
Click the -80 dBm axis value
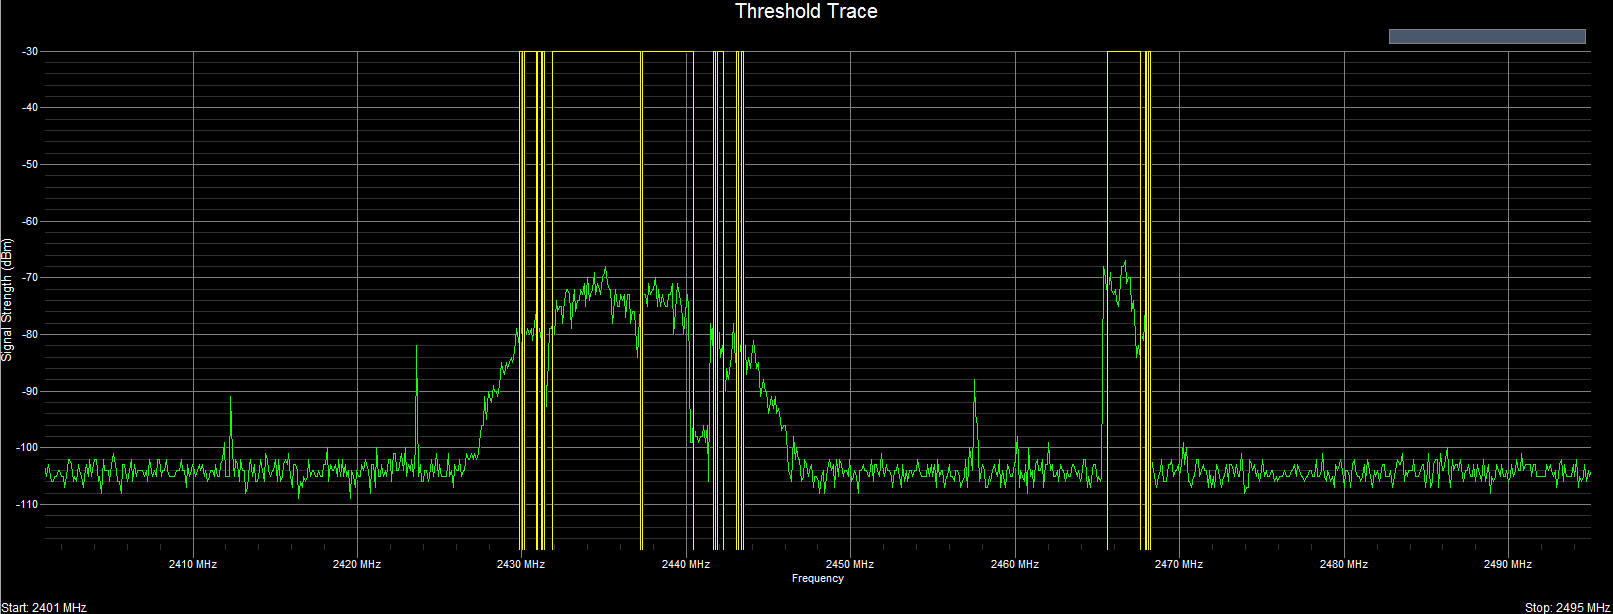30,334
